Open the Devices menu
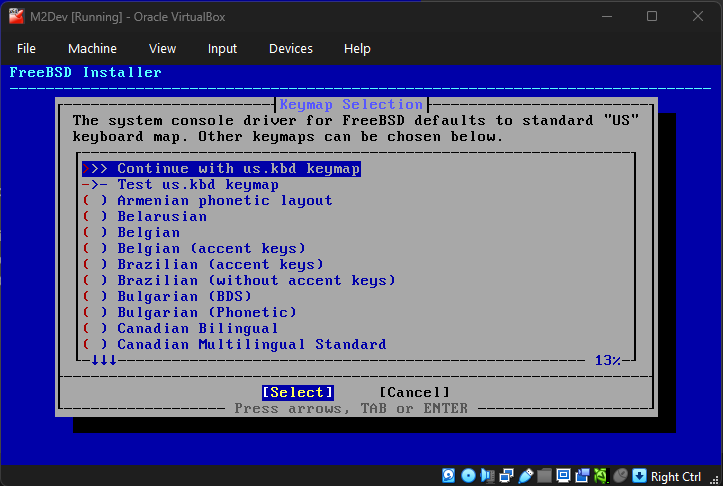The width and height of the screenshot is (723, 486). click(x=290, y=48)
